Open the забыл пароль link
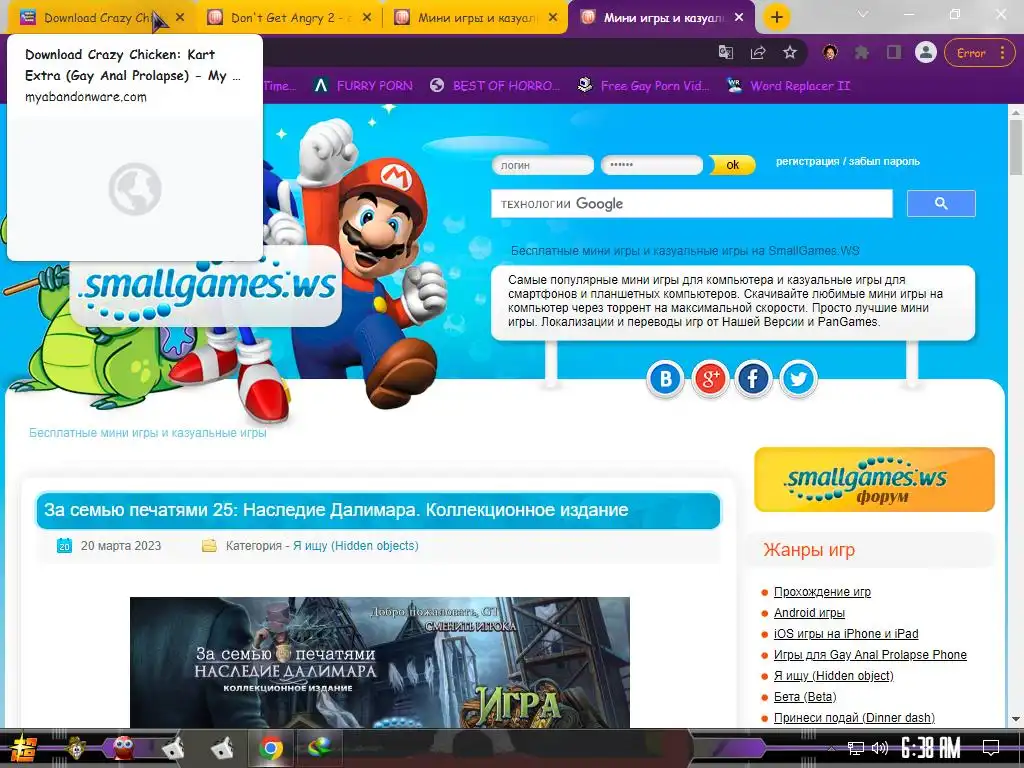 [884, 161]
